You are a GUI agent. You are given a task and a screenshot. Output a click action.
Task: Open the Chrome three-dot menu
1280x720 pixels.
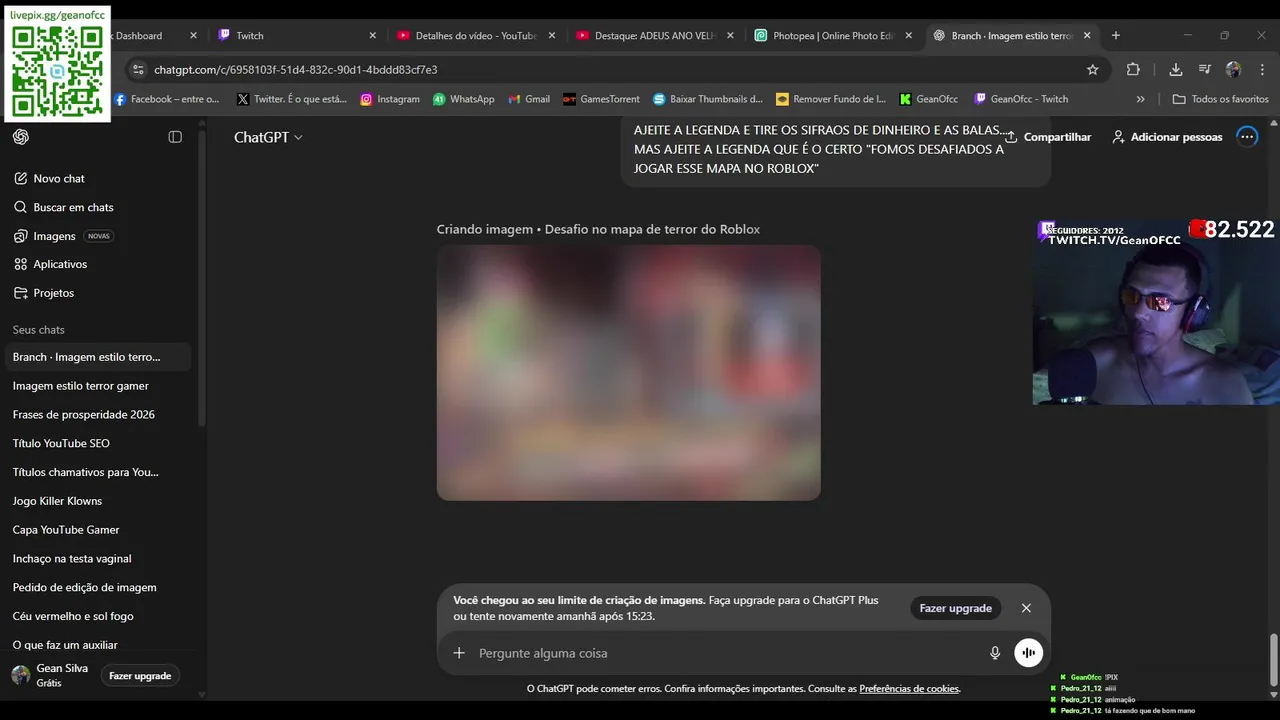(x=1260, y=70)
